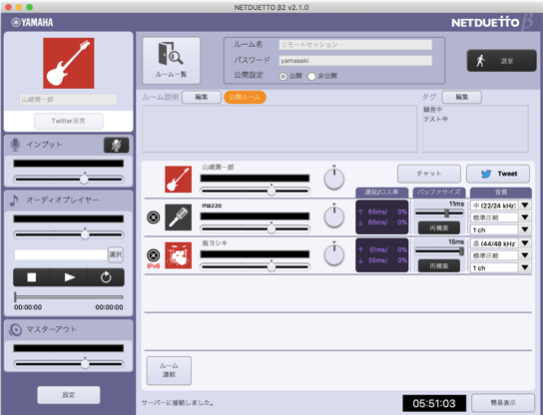Stop audio player playback
The height and width of the screenshot is (415, 543).
[32, 277]
